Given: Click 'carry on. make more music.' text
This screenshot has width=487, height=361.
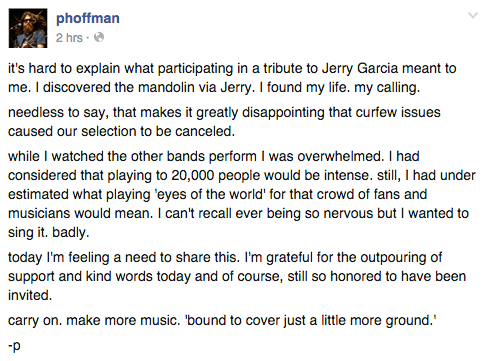Looking at the screenshot, I should (x=94, y=320).
